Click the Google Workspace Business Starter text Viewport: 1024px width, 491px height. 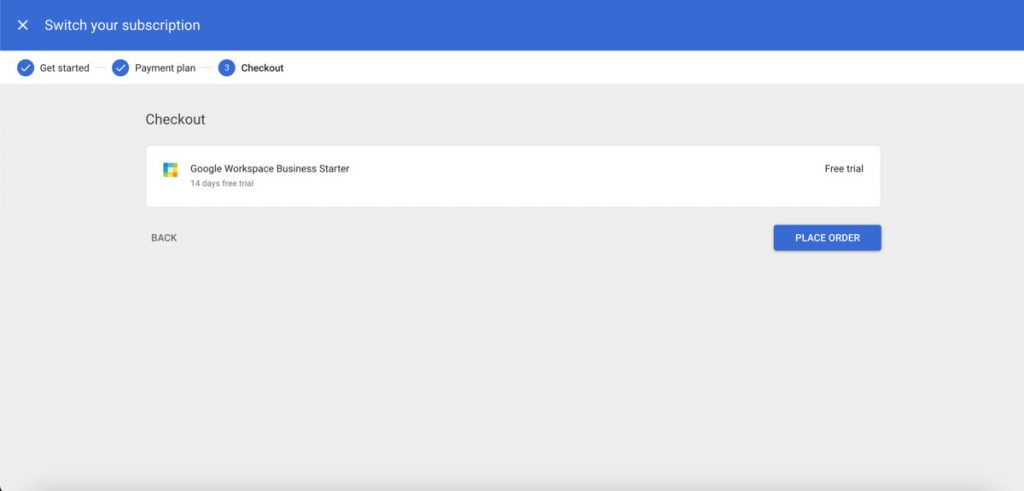270,168
